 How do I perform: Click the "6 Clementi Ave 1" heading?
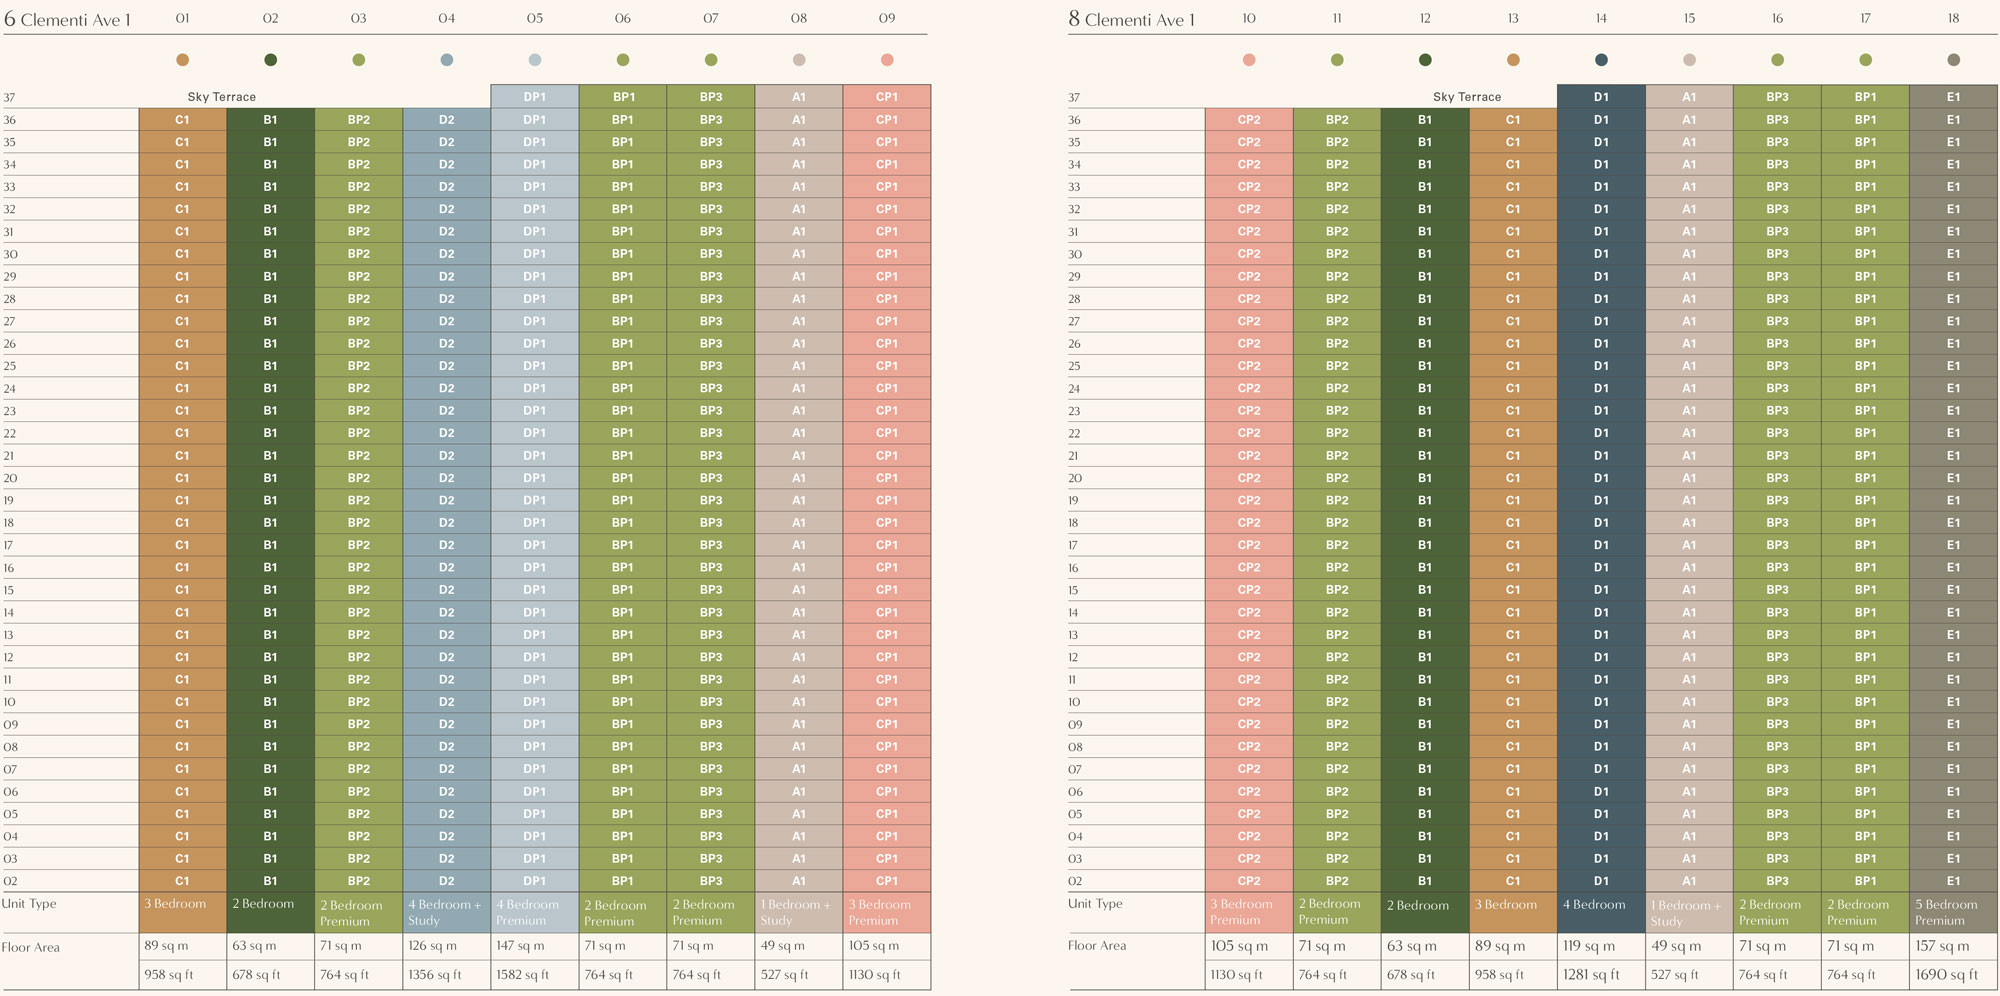tap(68, 19)
